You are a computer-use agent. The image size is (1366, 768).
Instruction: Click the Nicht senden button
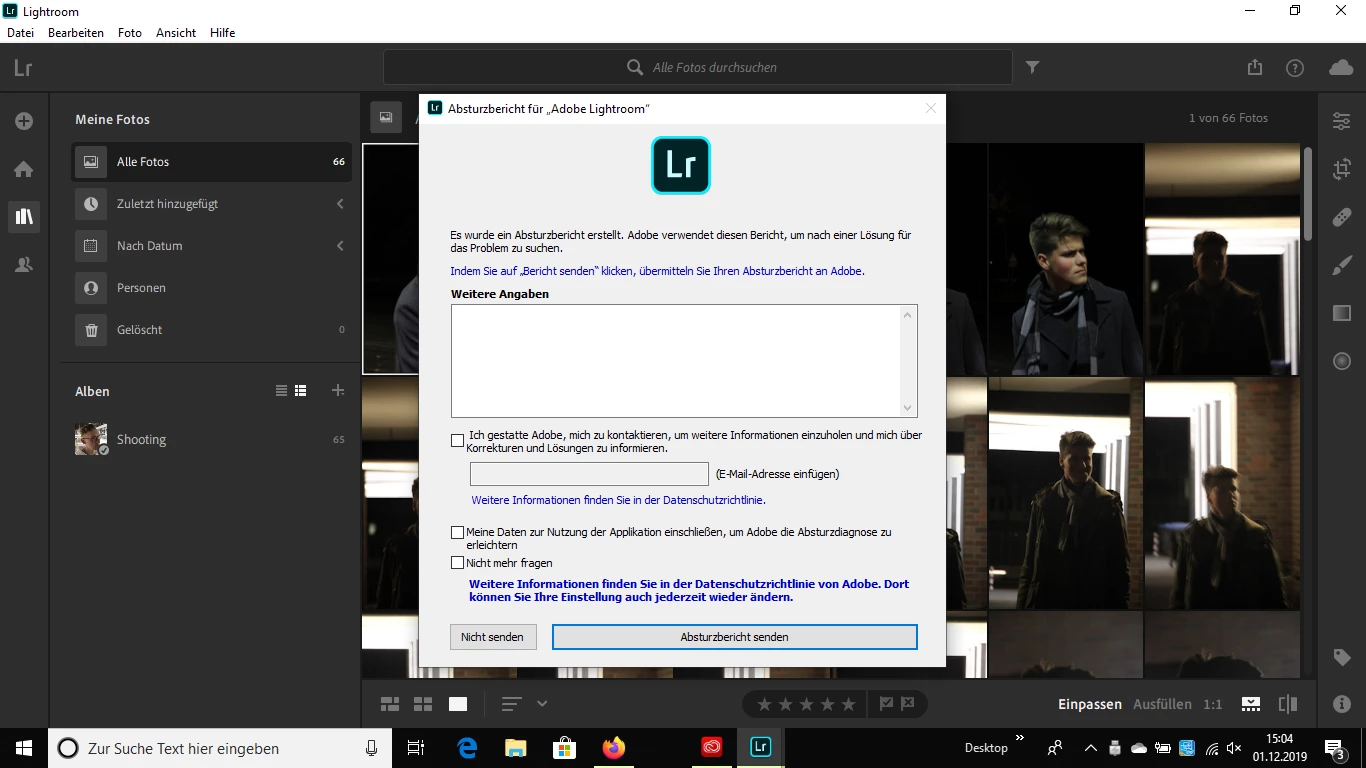(x=492, y=637)
